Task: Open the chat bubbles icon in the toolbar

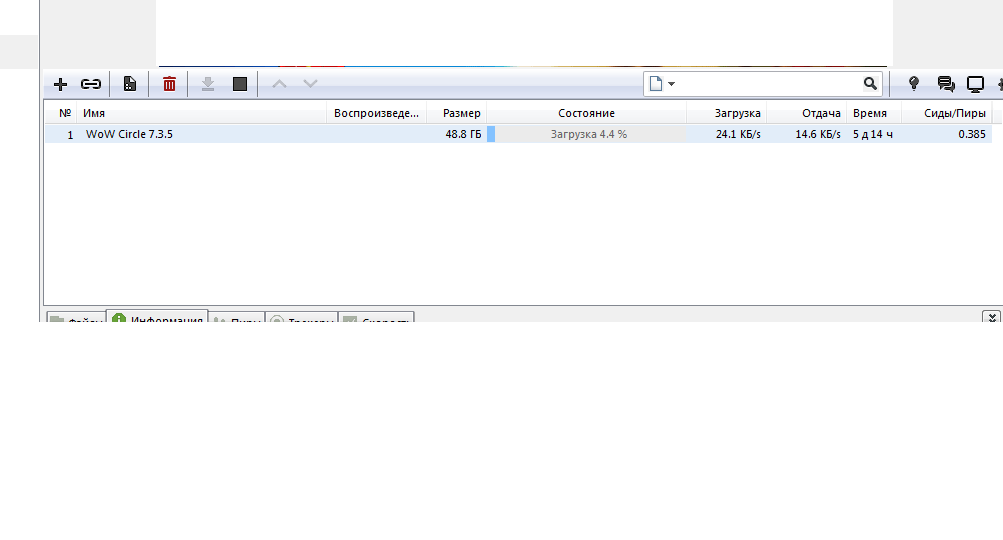Action: coord(945,84)
